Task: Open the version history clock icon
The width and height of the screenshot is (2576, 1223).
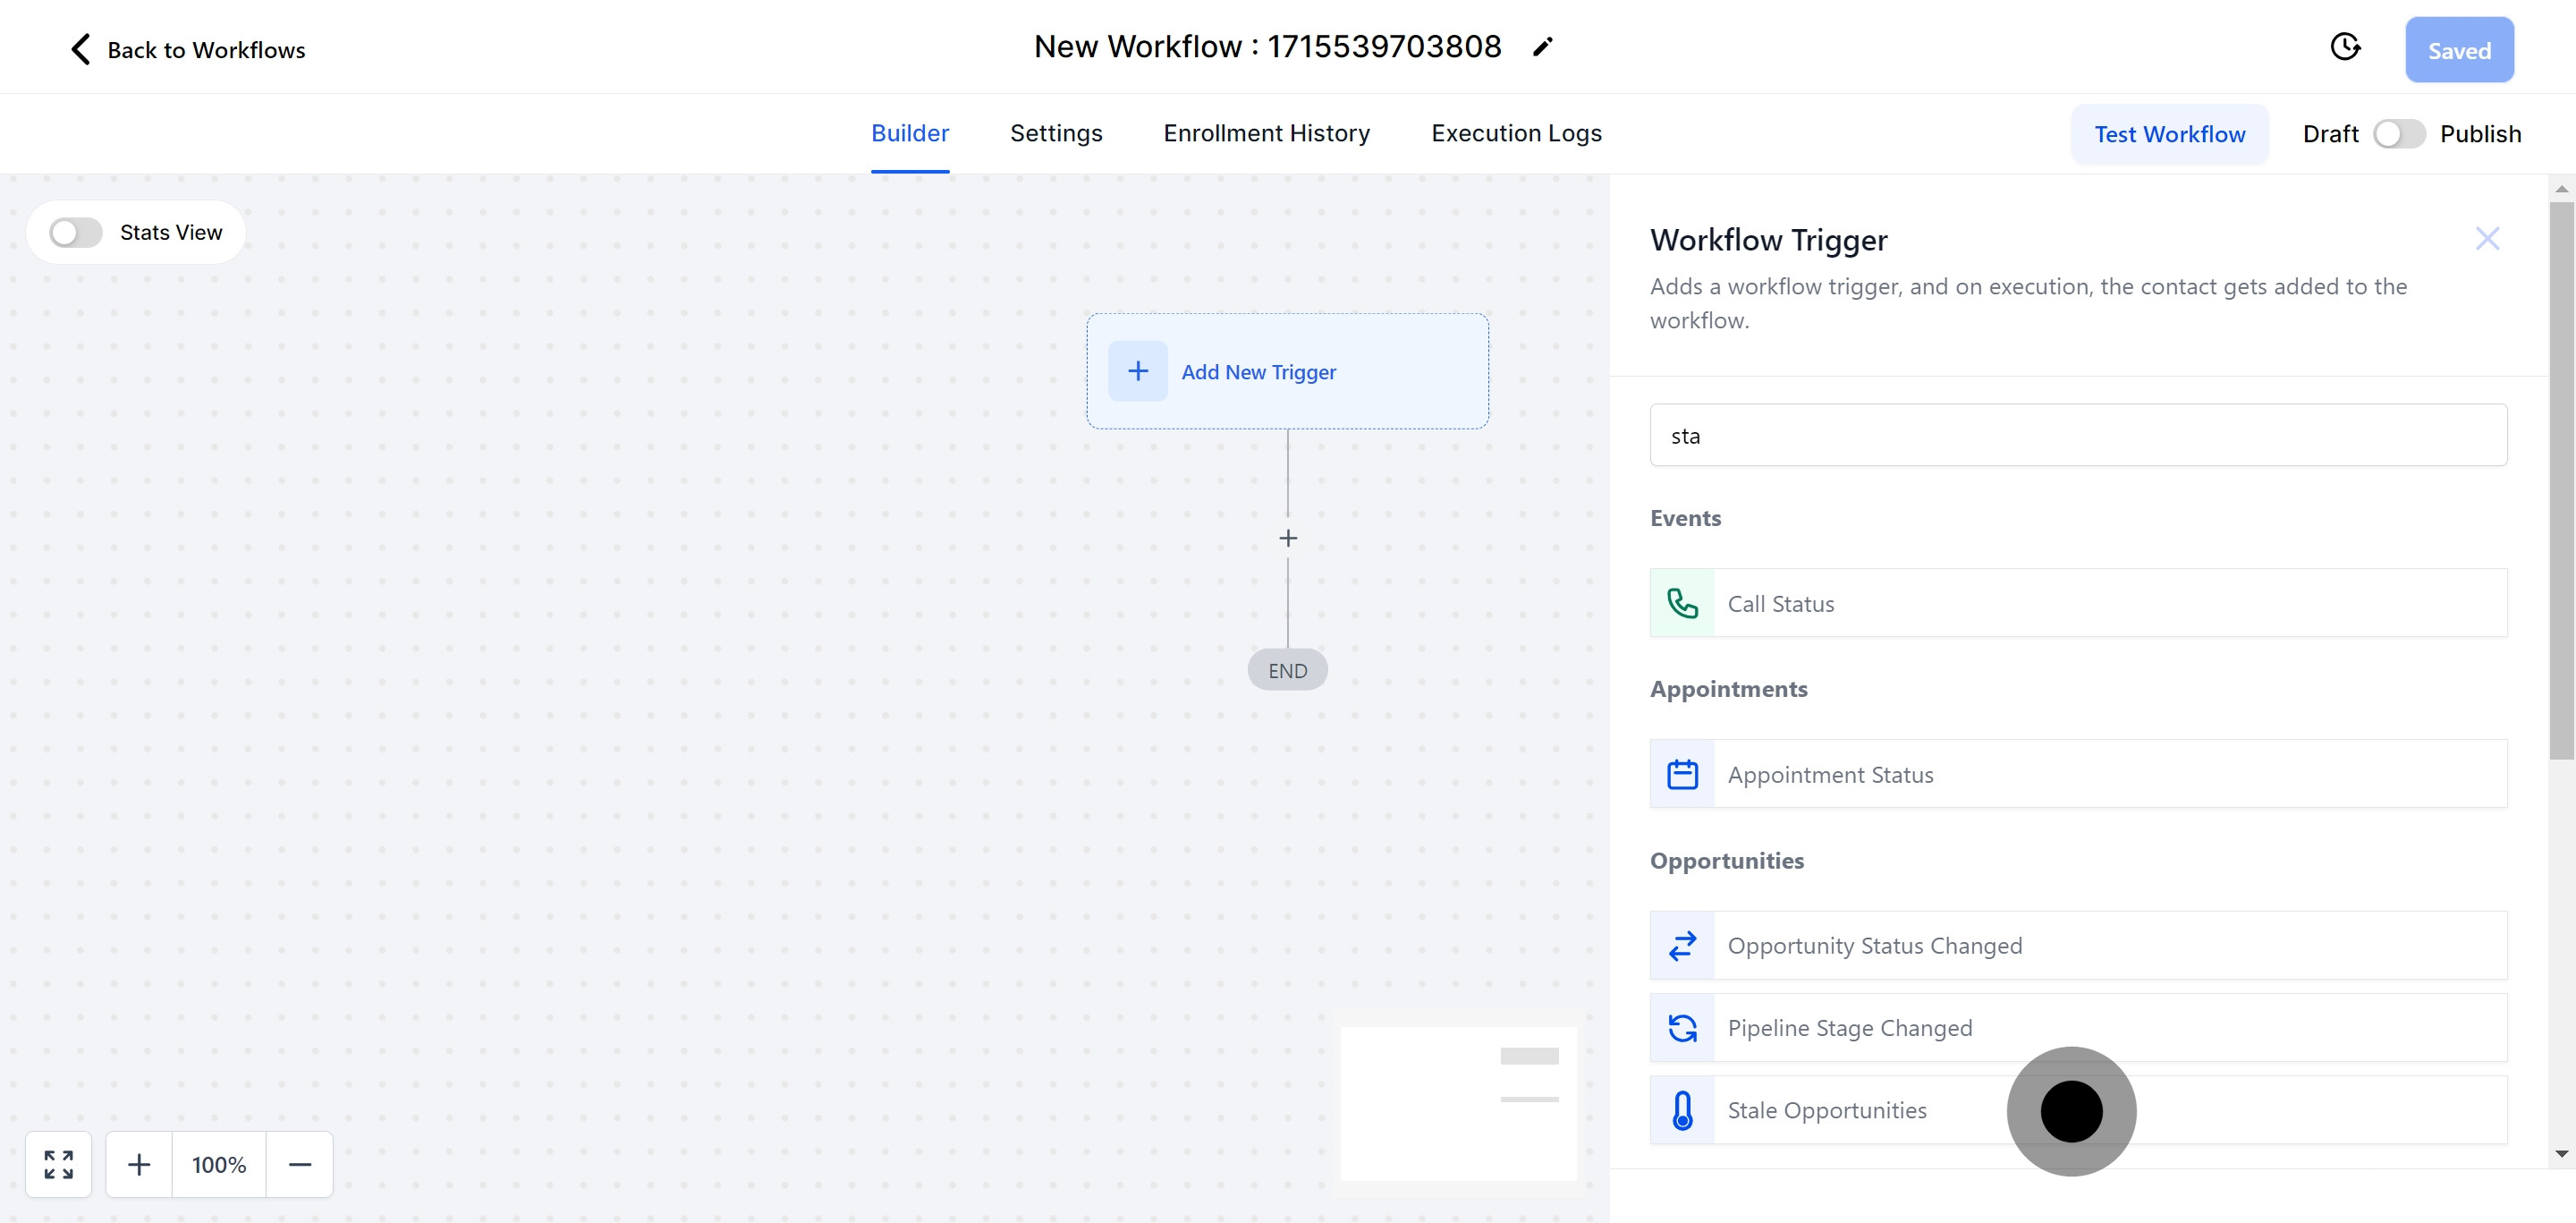Action: tap(2345, 48)
